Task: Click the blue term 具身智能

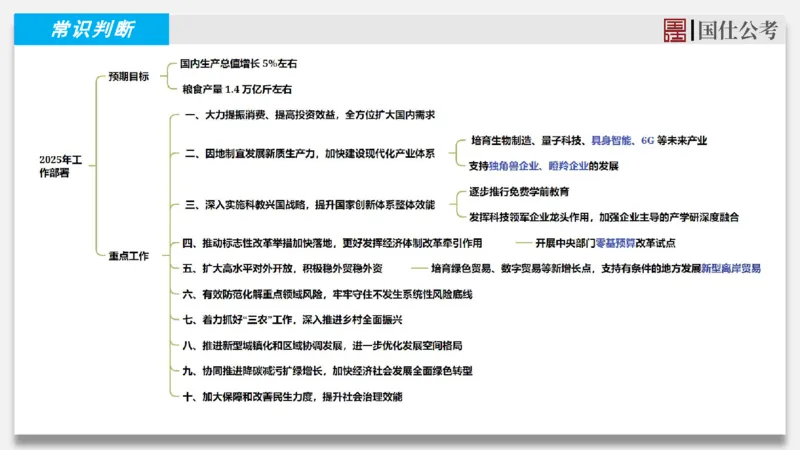Action: pos(611,140)
